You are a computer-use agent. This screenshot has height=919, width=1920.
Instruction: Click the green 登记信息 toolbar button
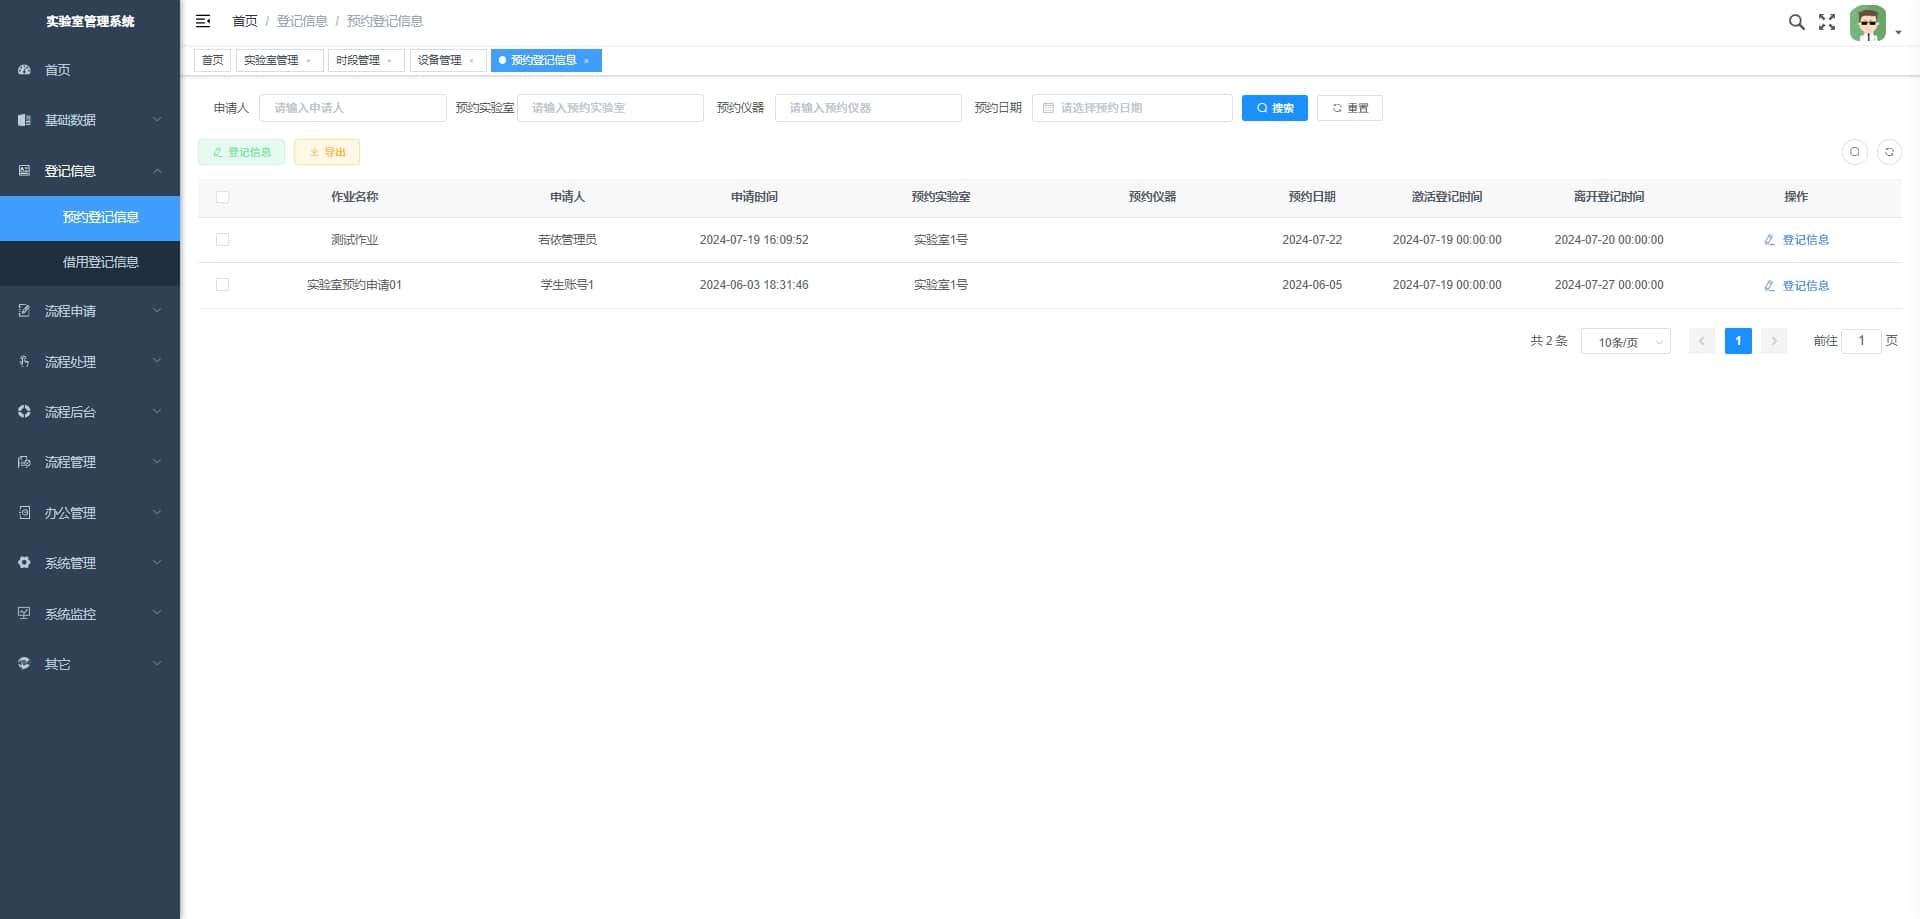tap(242, 152)
